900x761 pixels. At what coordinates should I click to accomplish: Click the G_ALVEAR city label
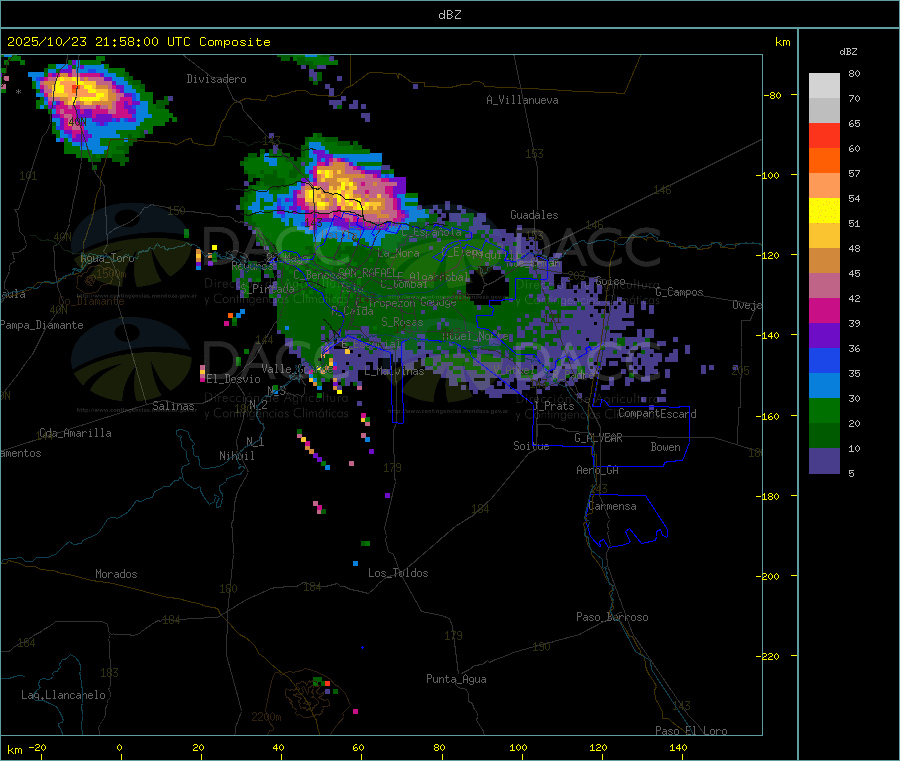pyautogui.click(x=598, y=438)
